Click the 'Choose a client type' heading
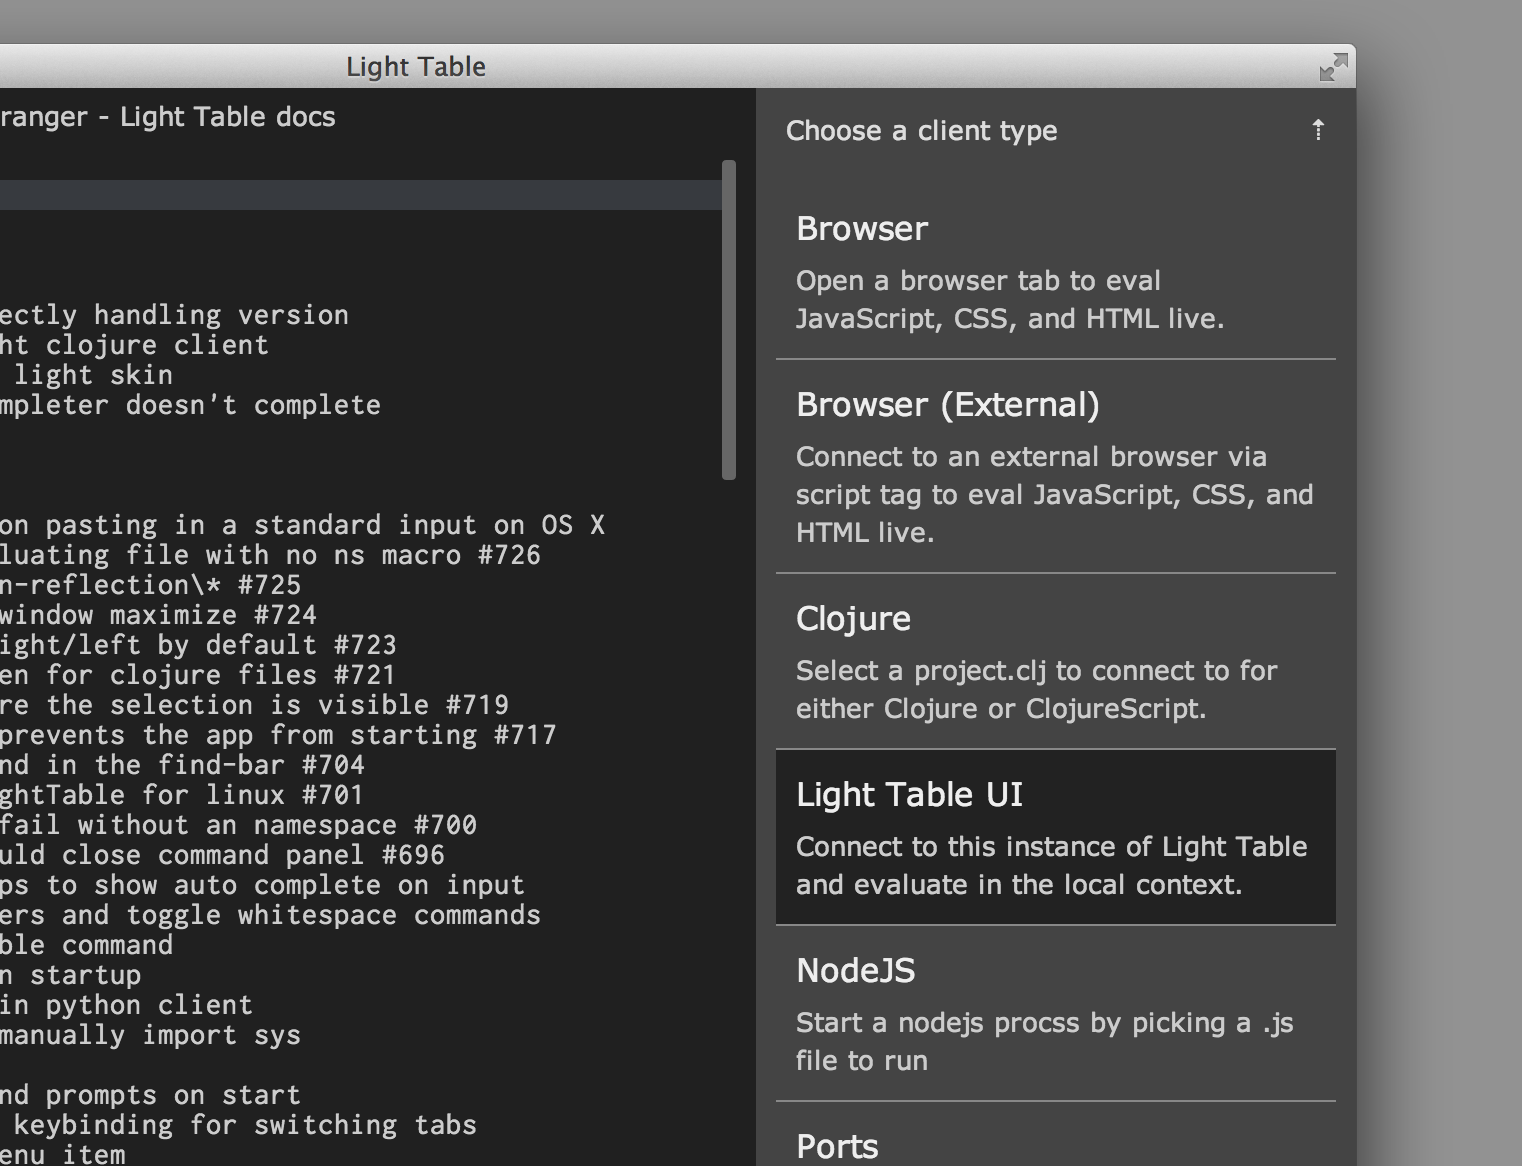 click(x=921, y=131)
